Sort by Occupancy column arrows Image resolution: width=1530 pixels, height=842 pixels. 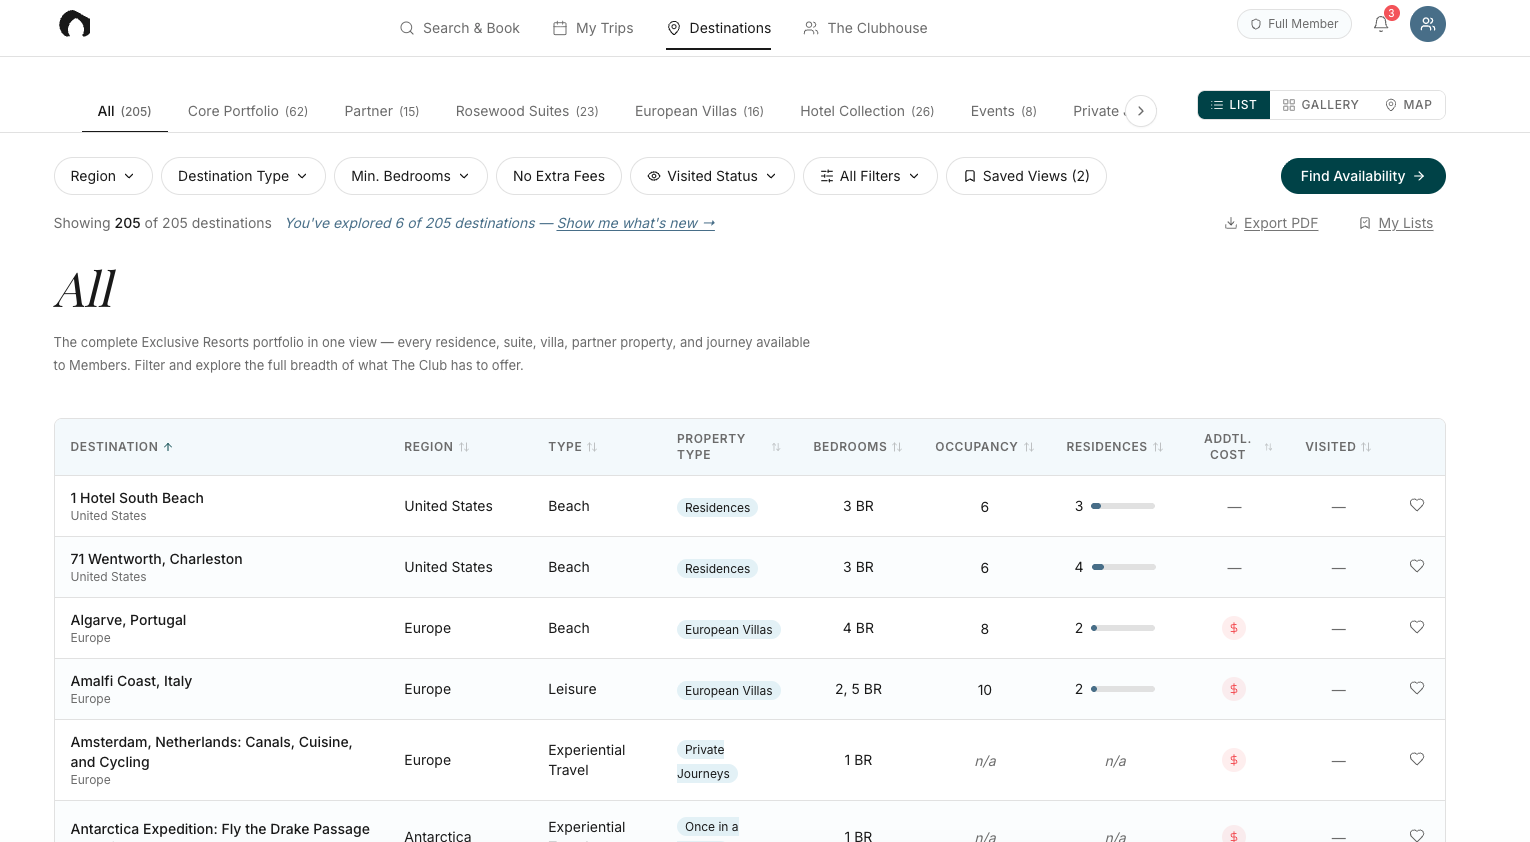click(1029, 447)
